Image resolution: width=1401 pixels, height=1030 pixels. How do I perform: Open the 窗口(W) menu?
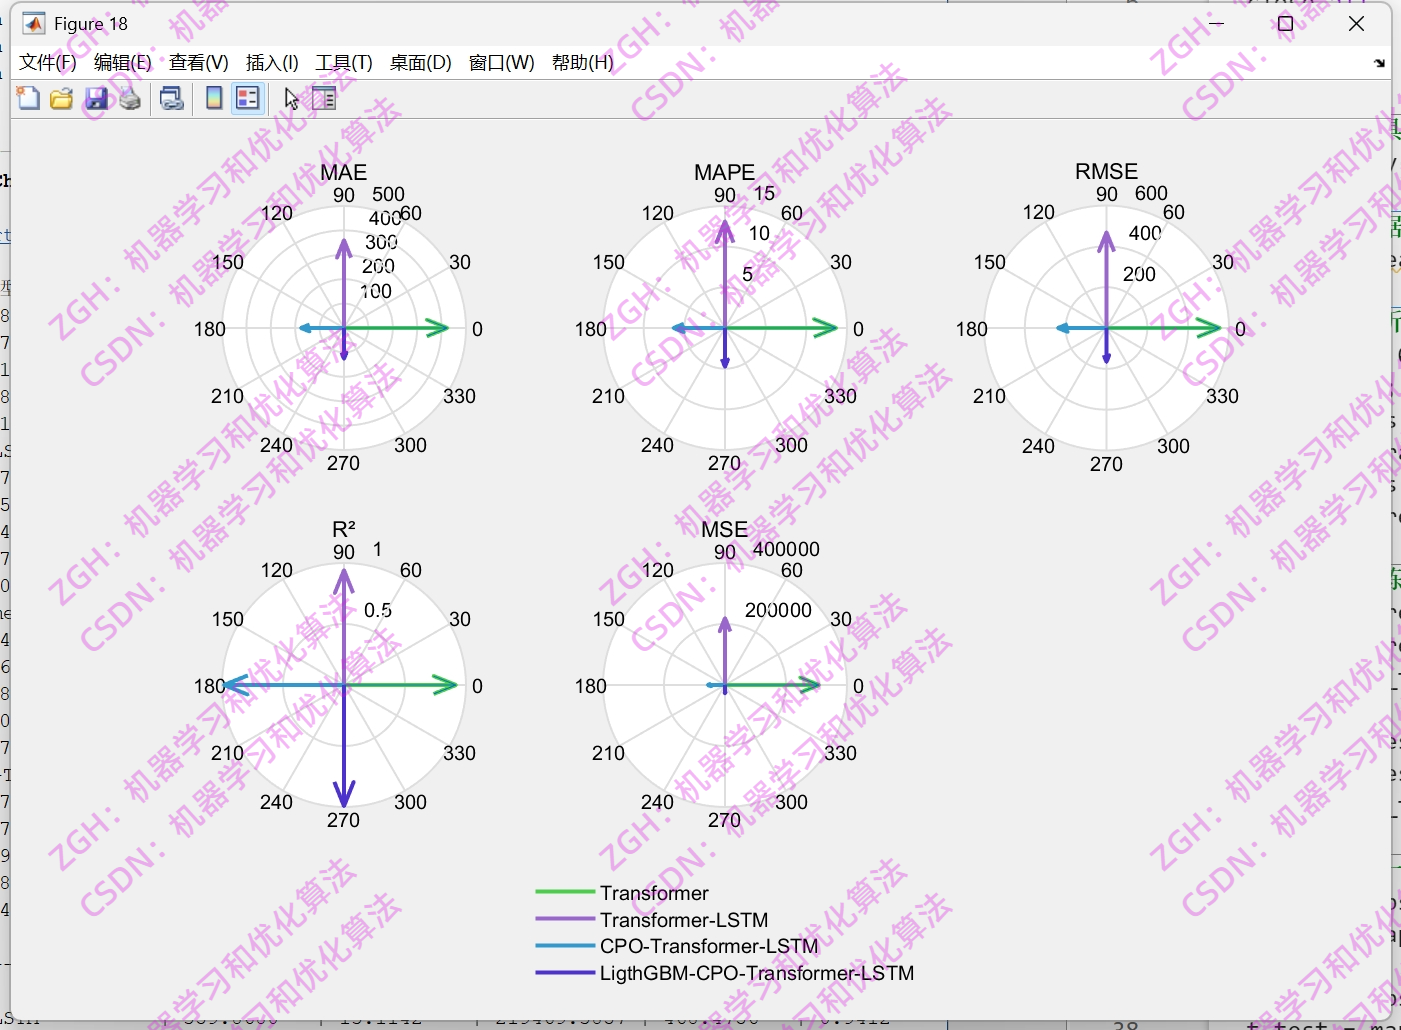point(501,62)
